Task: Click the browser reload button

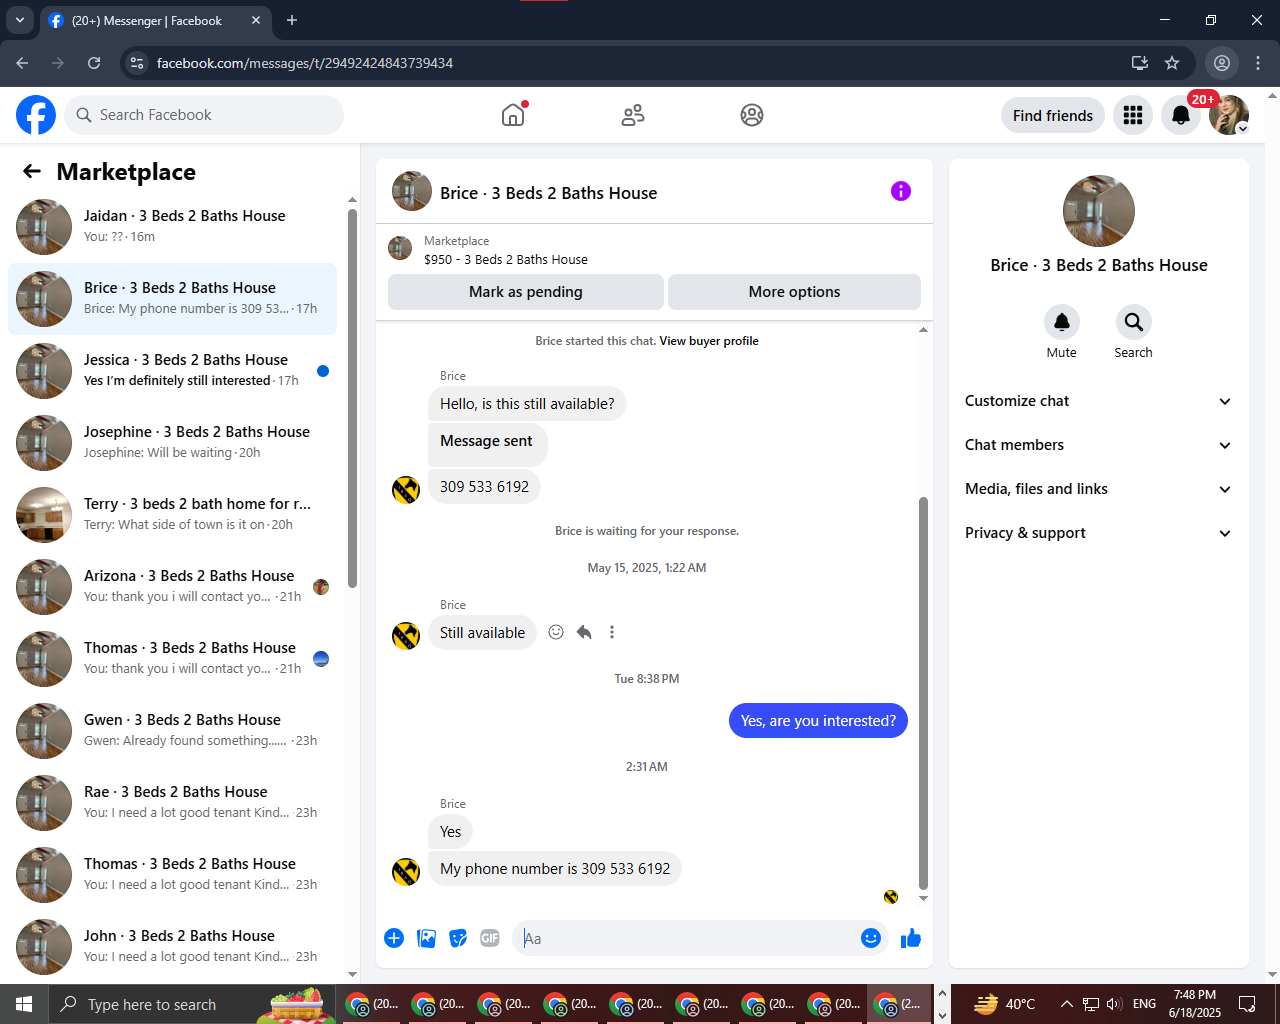Action: point(94,63)
